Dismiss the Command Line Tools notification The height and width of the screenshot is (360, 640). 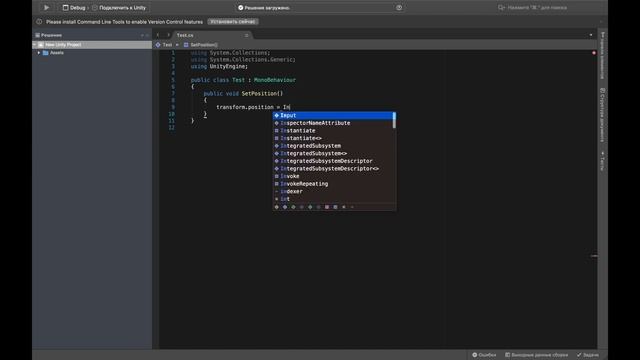[x=601, y=22]
